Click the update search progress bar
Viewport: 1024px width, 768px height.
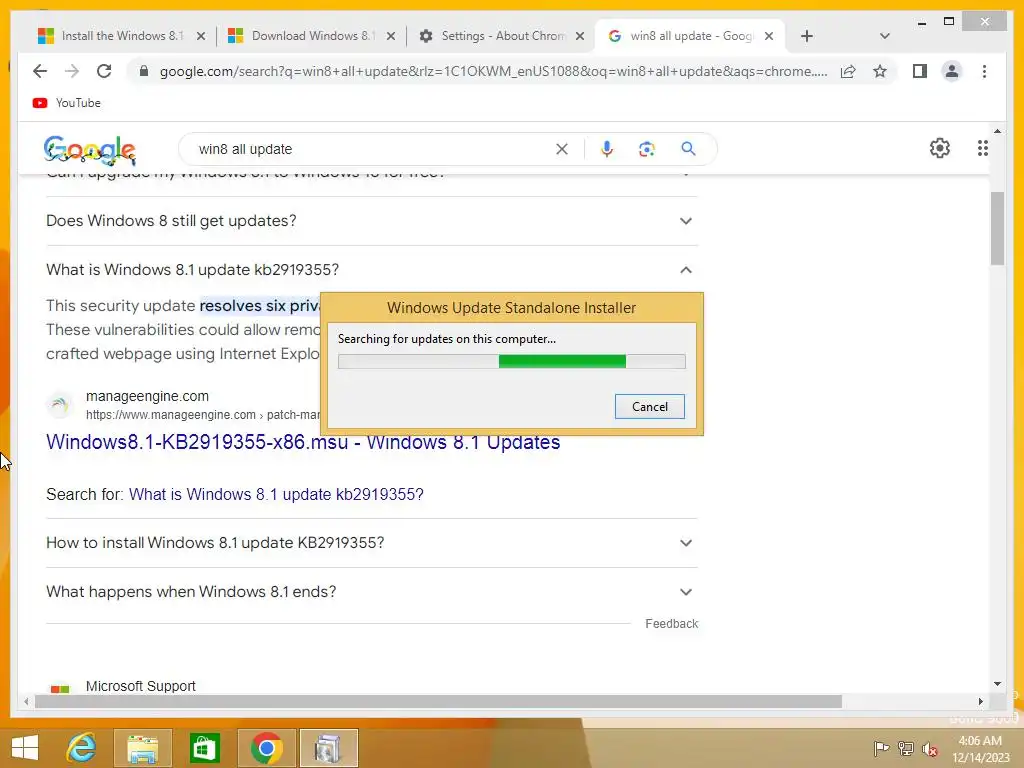point(511,361)
